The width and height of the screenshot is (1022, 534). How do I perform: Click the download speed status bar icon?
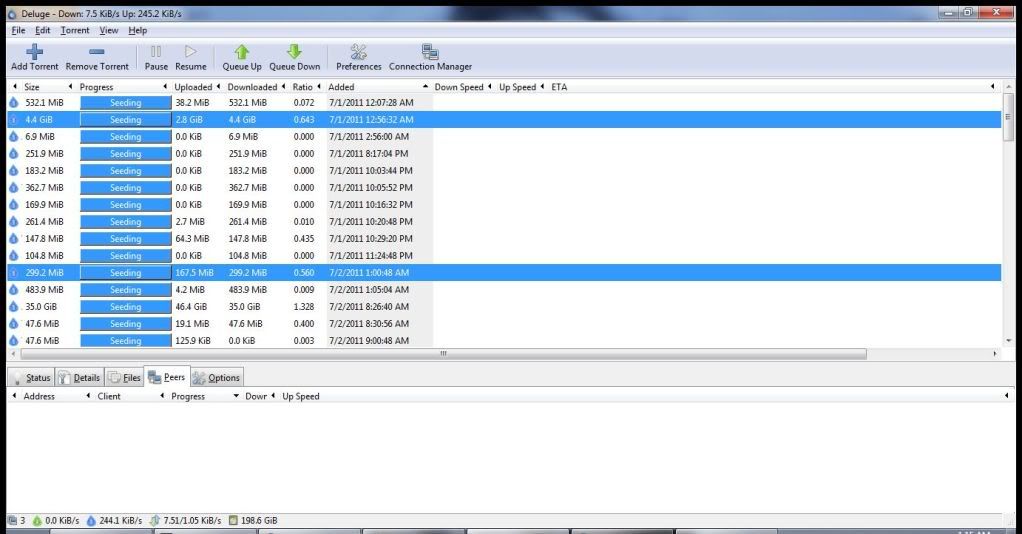pyautogui.click(x=37, y=520)
